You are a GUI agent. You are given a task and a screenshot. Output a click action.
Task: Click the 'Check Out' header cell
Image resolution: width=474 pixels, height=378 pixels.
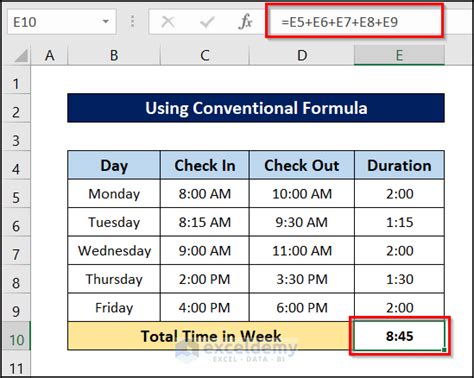coord(302,165)
